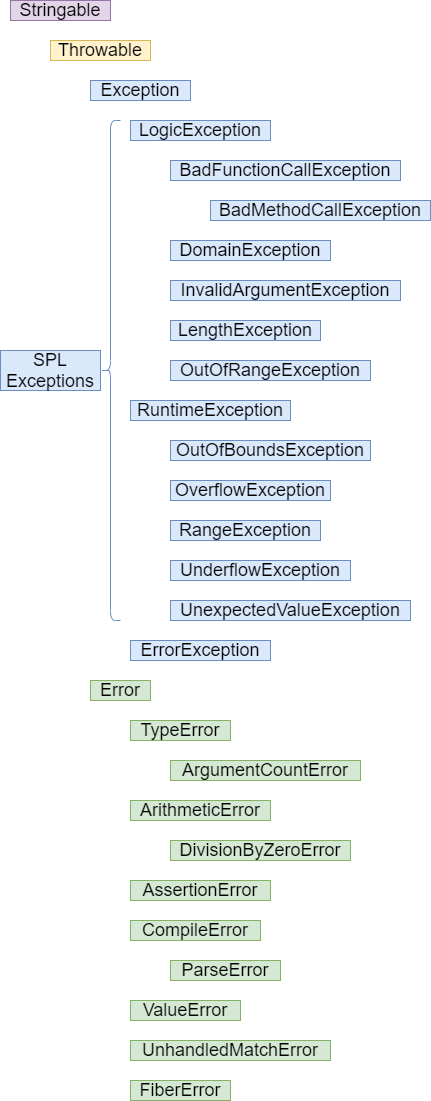
Task: Select the RuntimeException node
Action: (210, 411)
